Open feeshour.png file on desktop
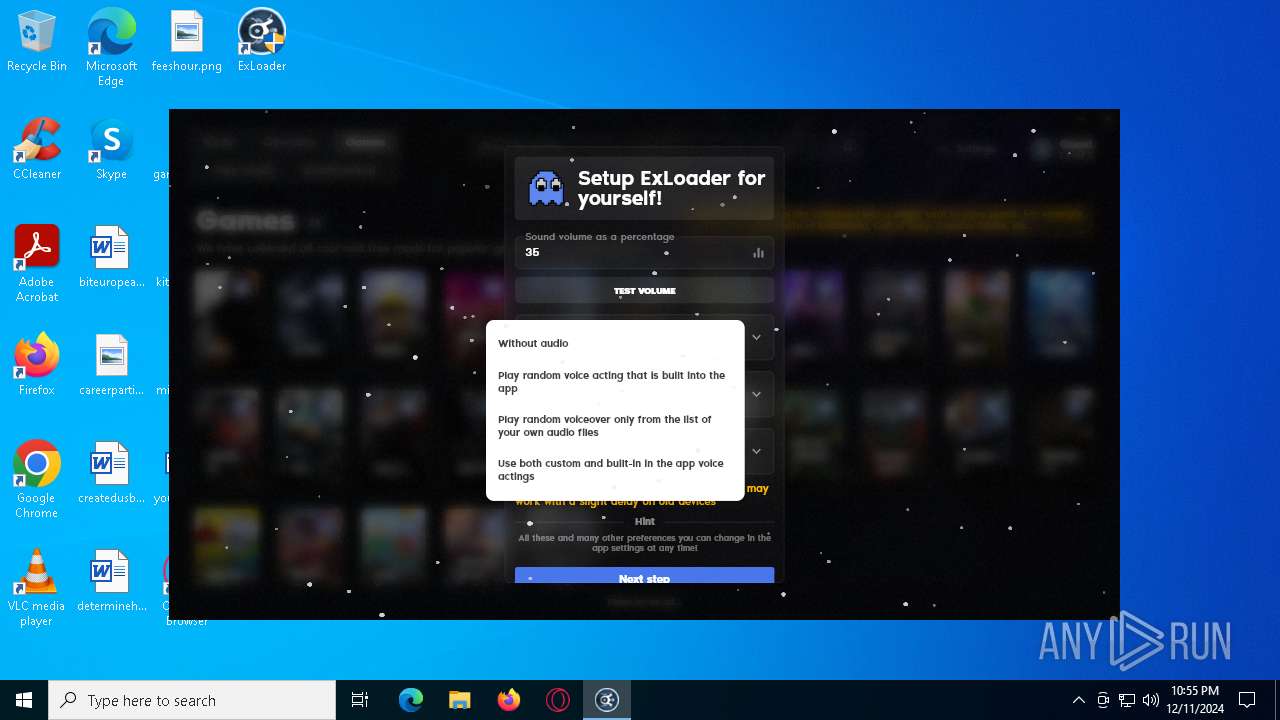 (187, 42)
